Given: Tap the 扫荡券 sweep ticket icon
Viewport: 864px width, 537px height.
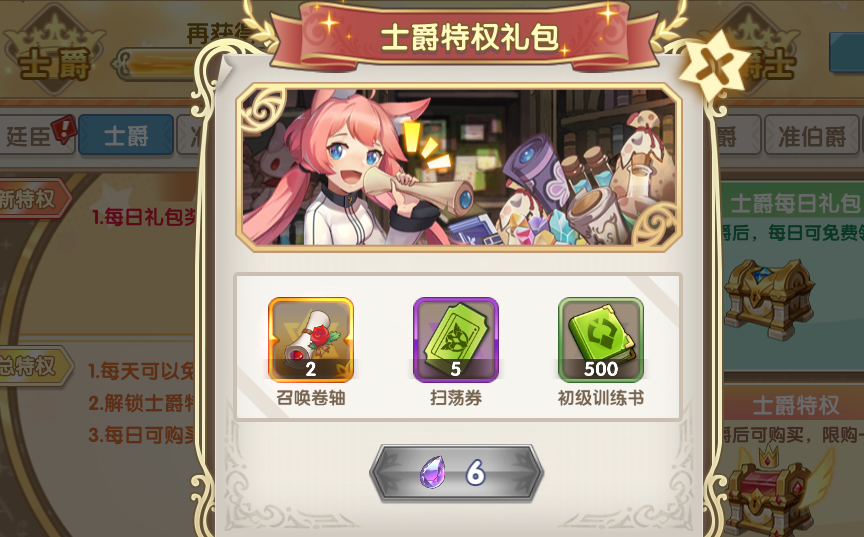Looking at the screenshot, I should 456,340.
